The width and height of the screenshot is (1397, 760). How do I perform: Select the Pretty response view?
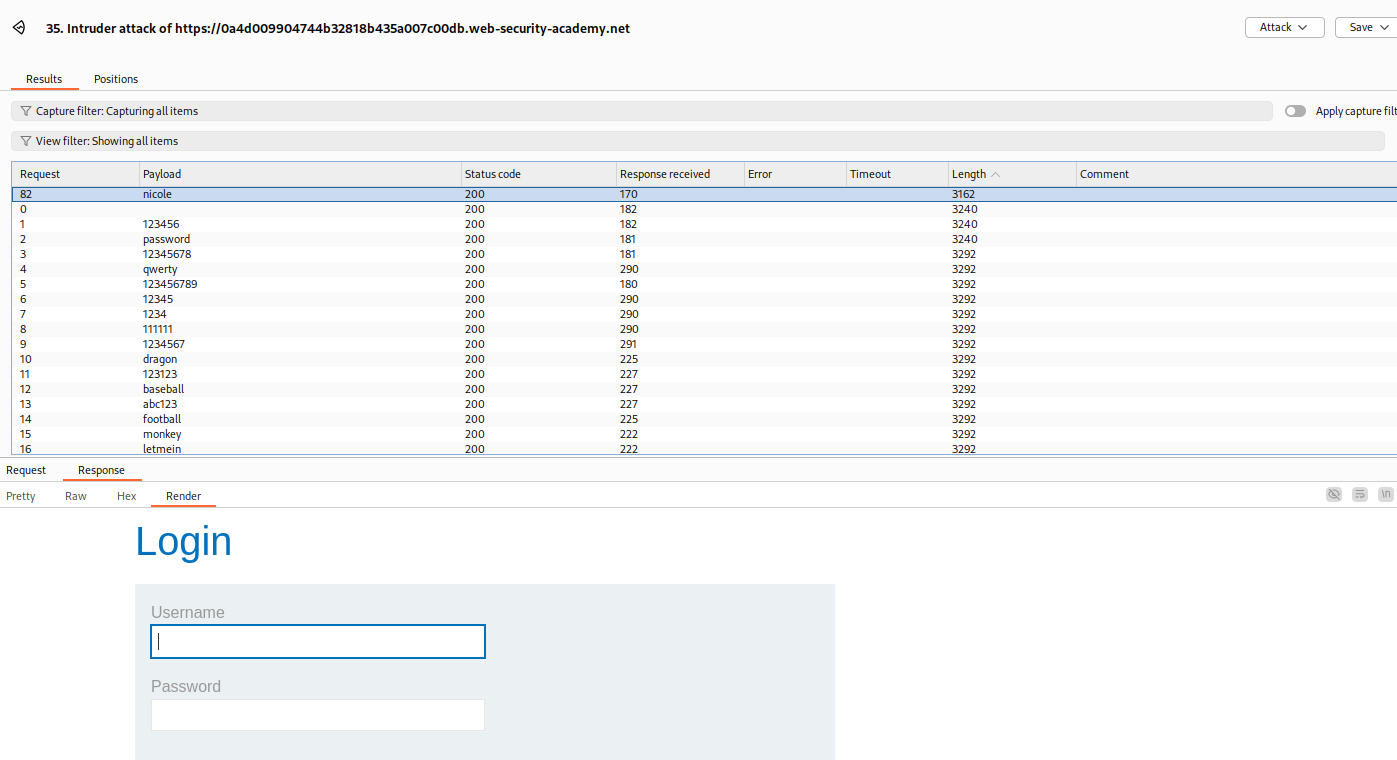coord(21,496)
